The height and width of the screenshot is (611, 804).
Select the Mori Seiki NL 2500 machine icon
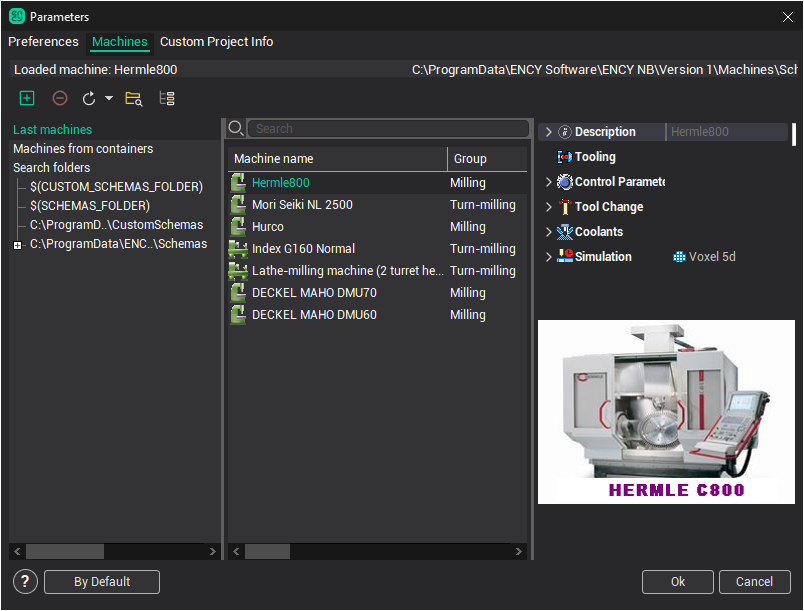coord(239,205)
